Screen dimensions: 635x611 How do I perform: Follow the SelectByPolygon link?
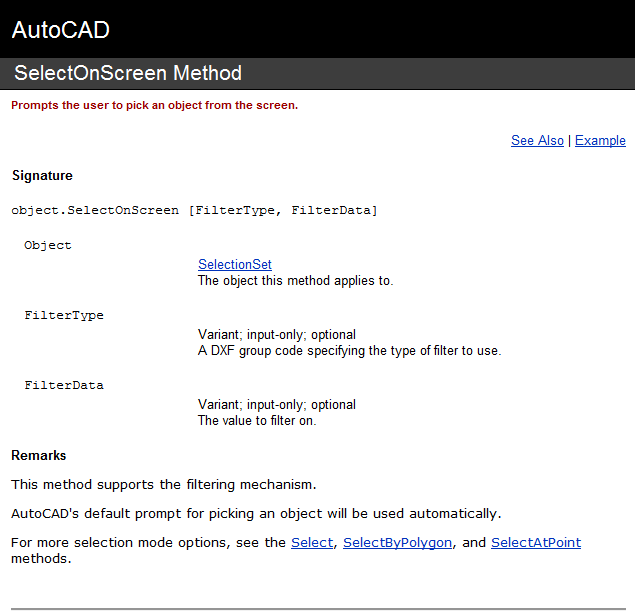[397, 543]
